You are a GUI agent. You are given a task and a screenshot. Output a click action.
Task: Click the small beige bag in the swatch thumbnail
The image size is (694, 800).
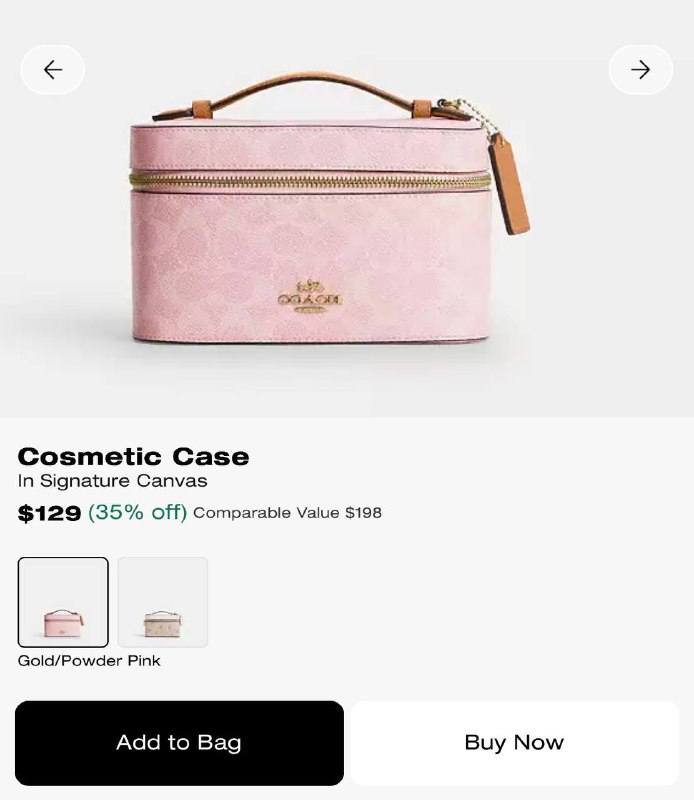click(163, 623)
